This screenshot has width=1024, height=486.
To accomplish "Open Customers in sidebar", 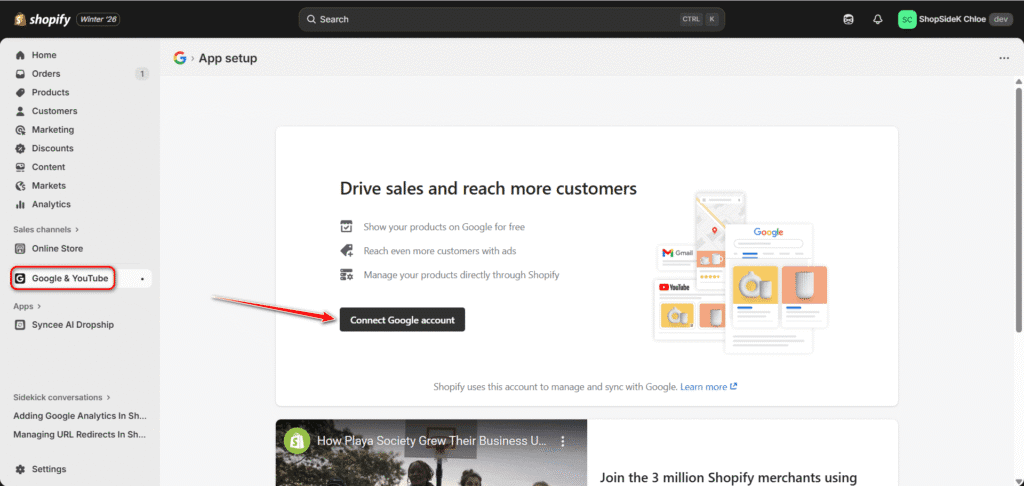I will 54,111.
